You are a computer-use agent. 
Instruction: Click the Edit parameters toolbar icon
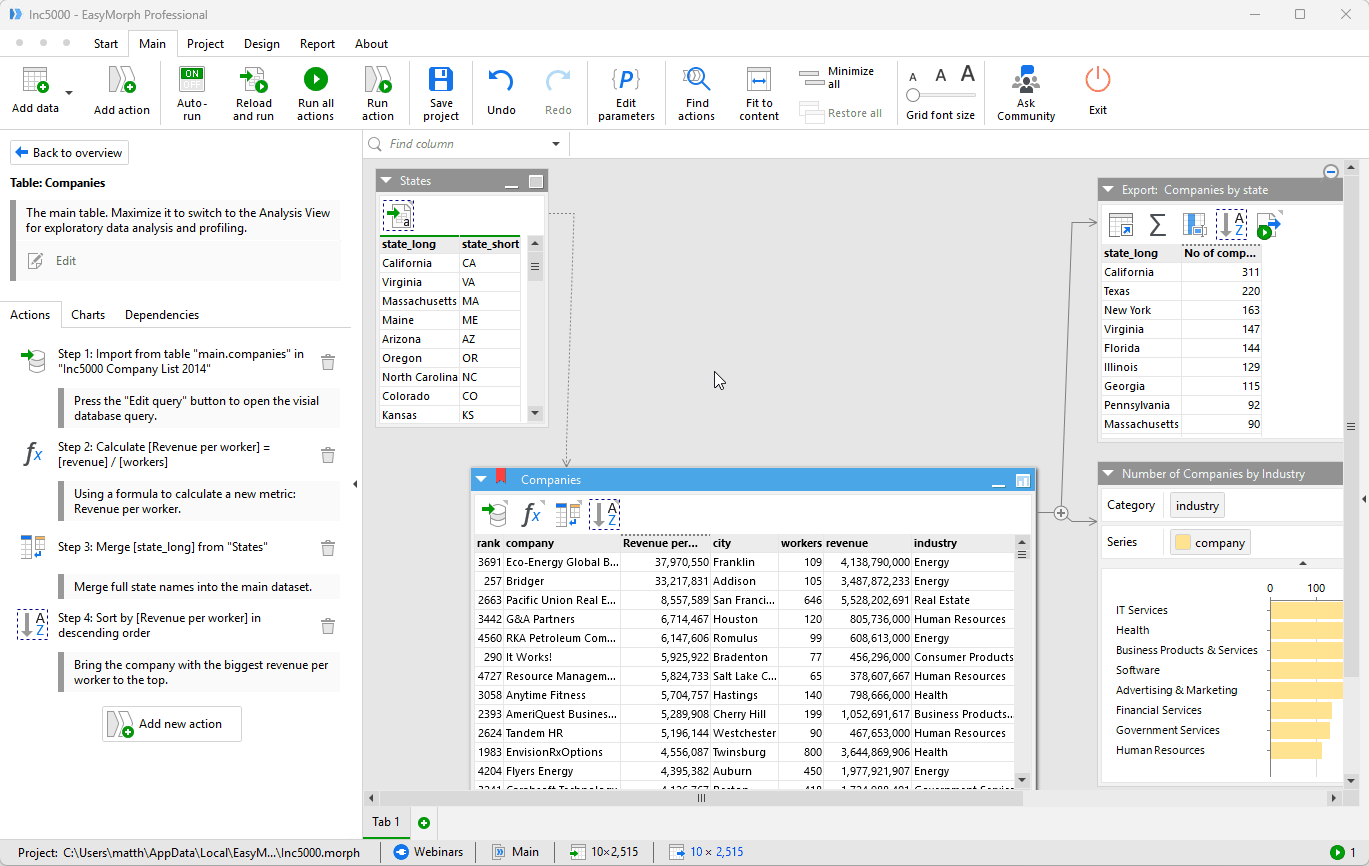click(625, 92)
